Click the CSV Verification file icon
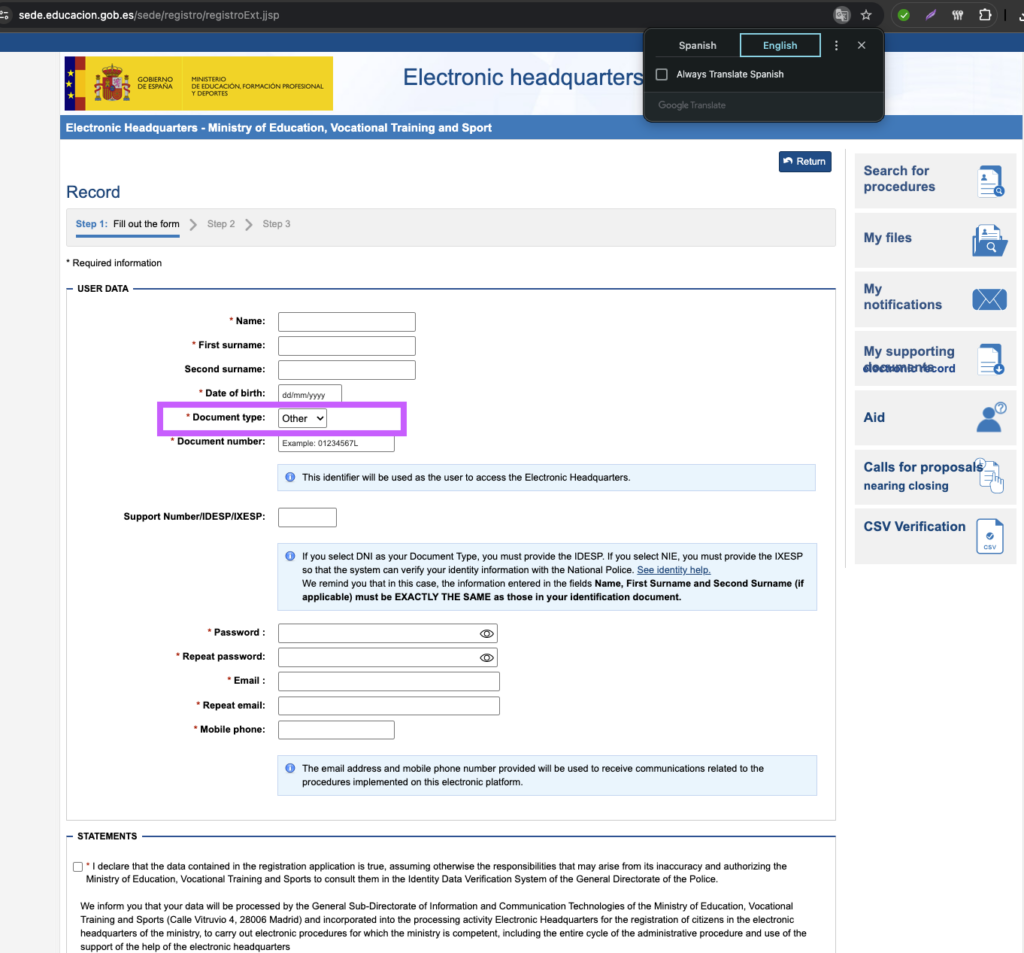1024x953 pixels. [990, 536]
